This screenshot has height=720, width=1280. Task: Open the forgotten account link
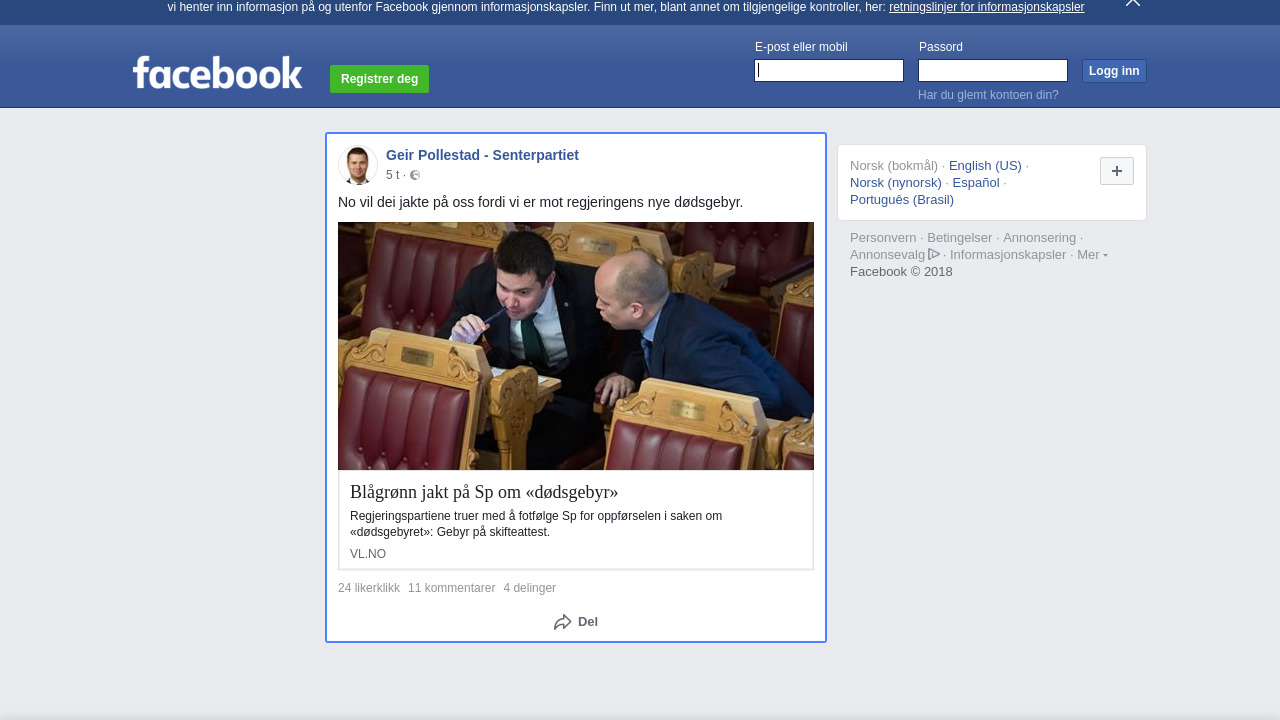click(988, 95)
